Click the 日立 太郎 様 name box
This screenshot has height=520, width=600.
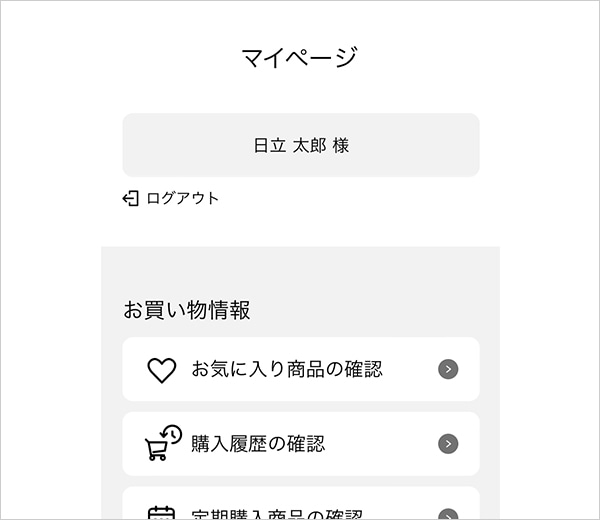point(300,145)
